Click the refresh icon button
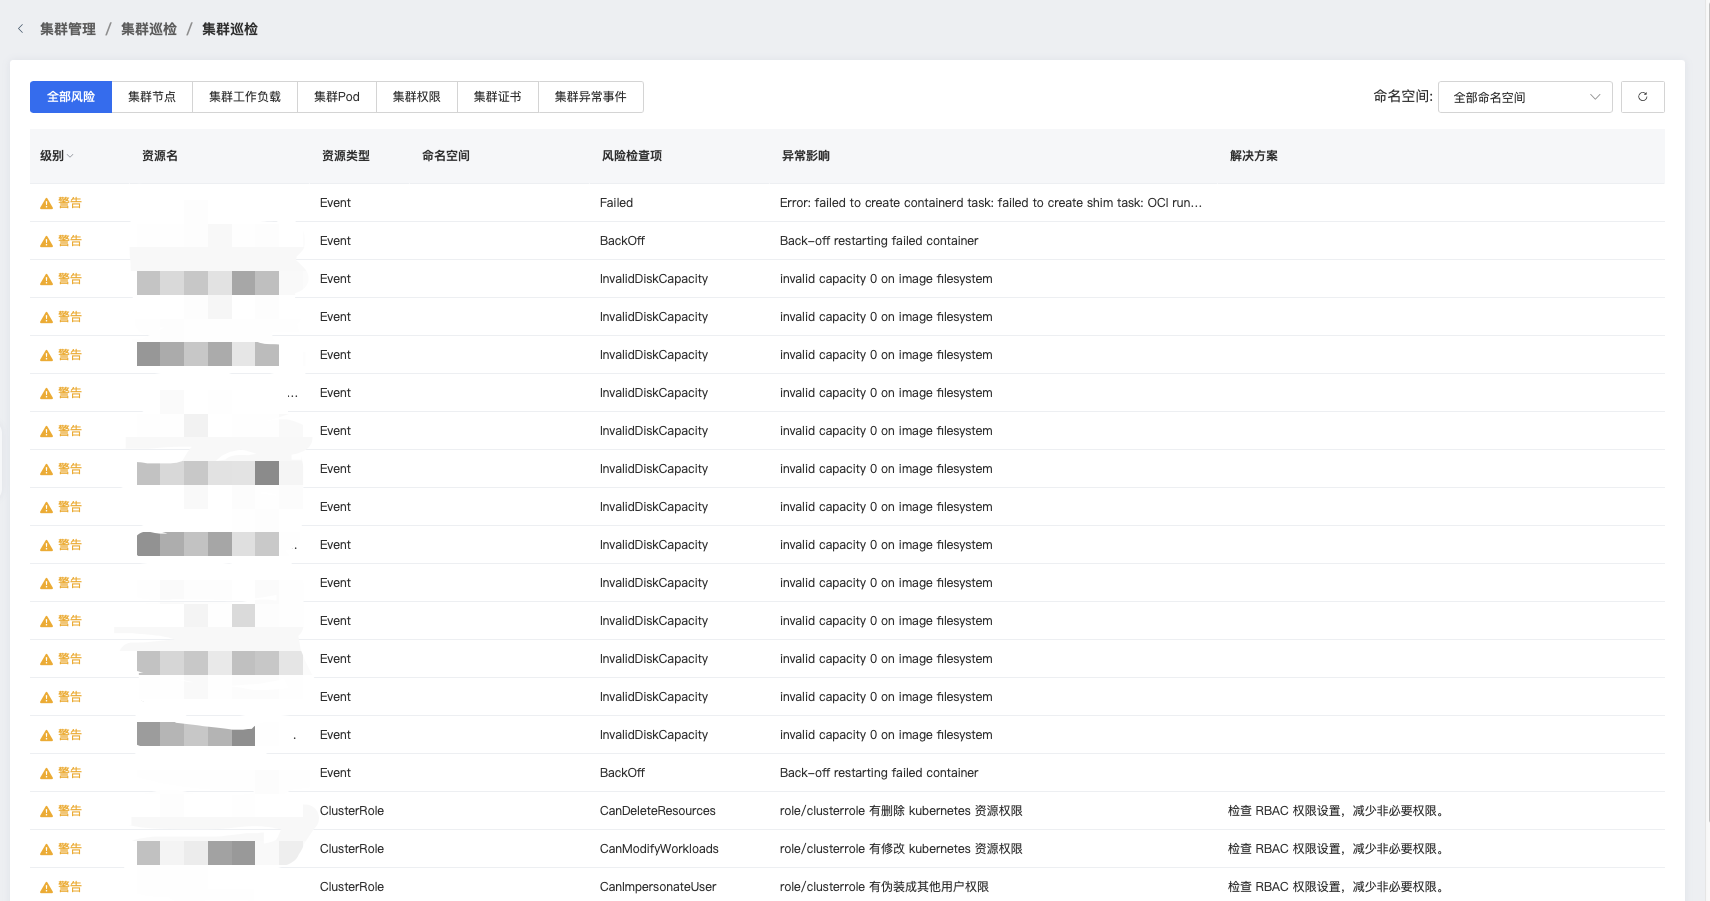The image size is (1710, 901). [x=1642, y=97]
